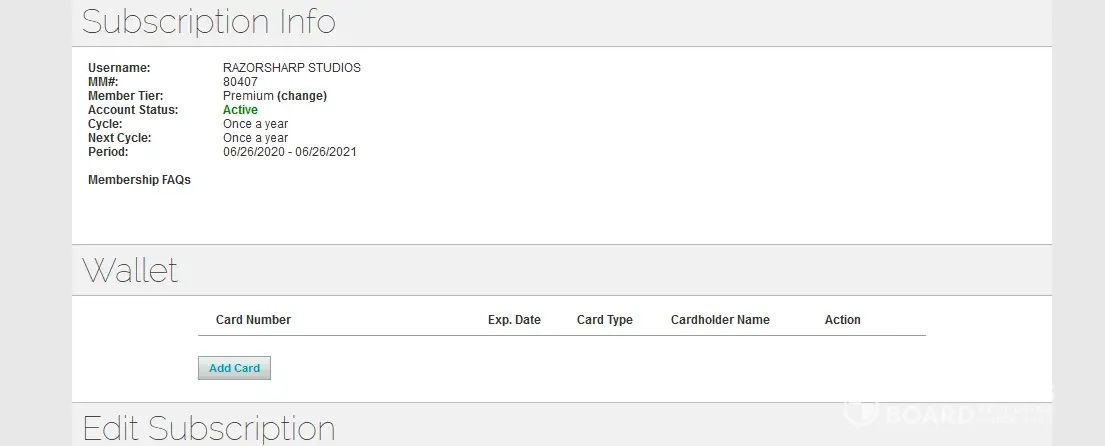Click the RAZORSHARP STUDIOS username value
The width and height of the screenshot is (1105, 446).
[291, 68]
